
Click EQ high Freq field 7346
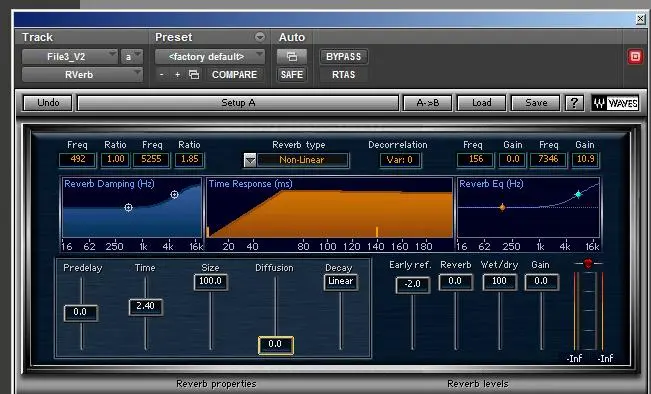point(548,160)
